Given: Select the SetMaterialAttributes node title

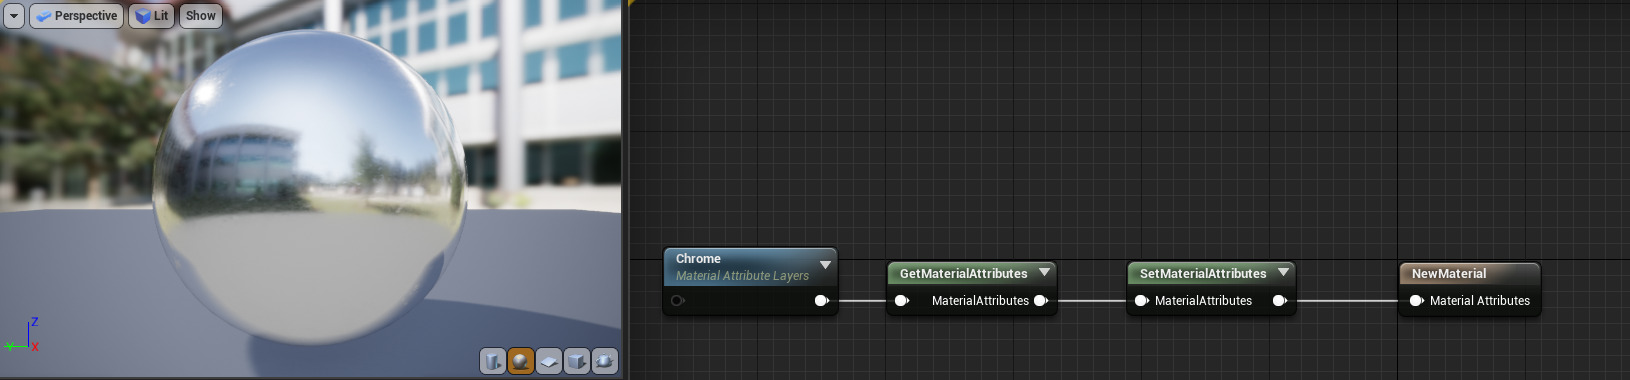Looking at the screenshot, I should [1203, 273].
